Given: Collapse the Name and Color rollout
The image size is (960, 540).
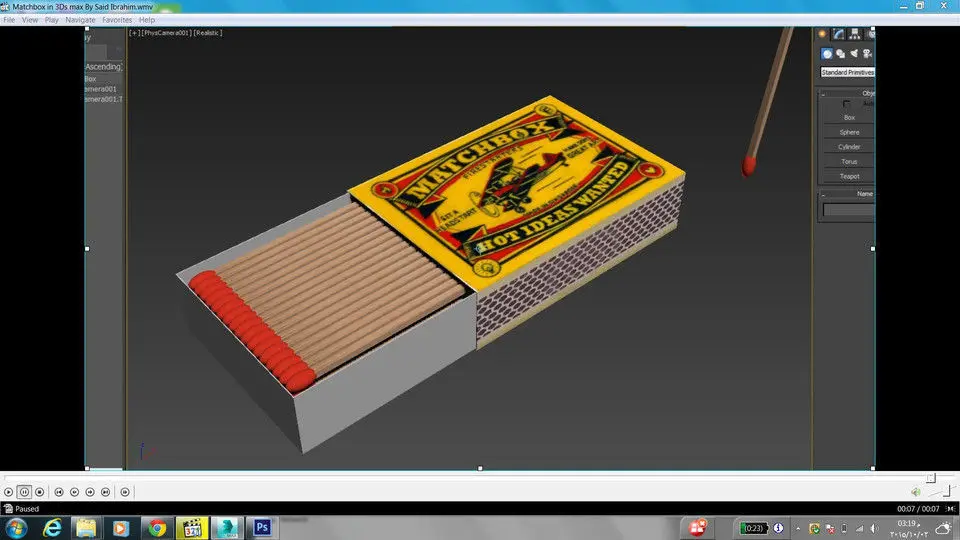Looking at the screenshot, I should (x=823, y=194).
